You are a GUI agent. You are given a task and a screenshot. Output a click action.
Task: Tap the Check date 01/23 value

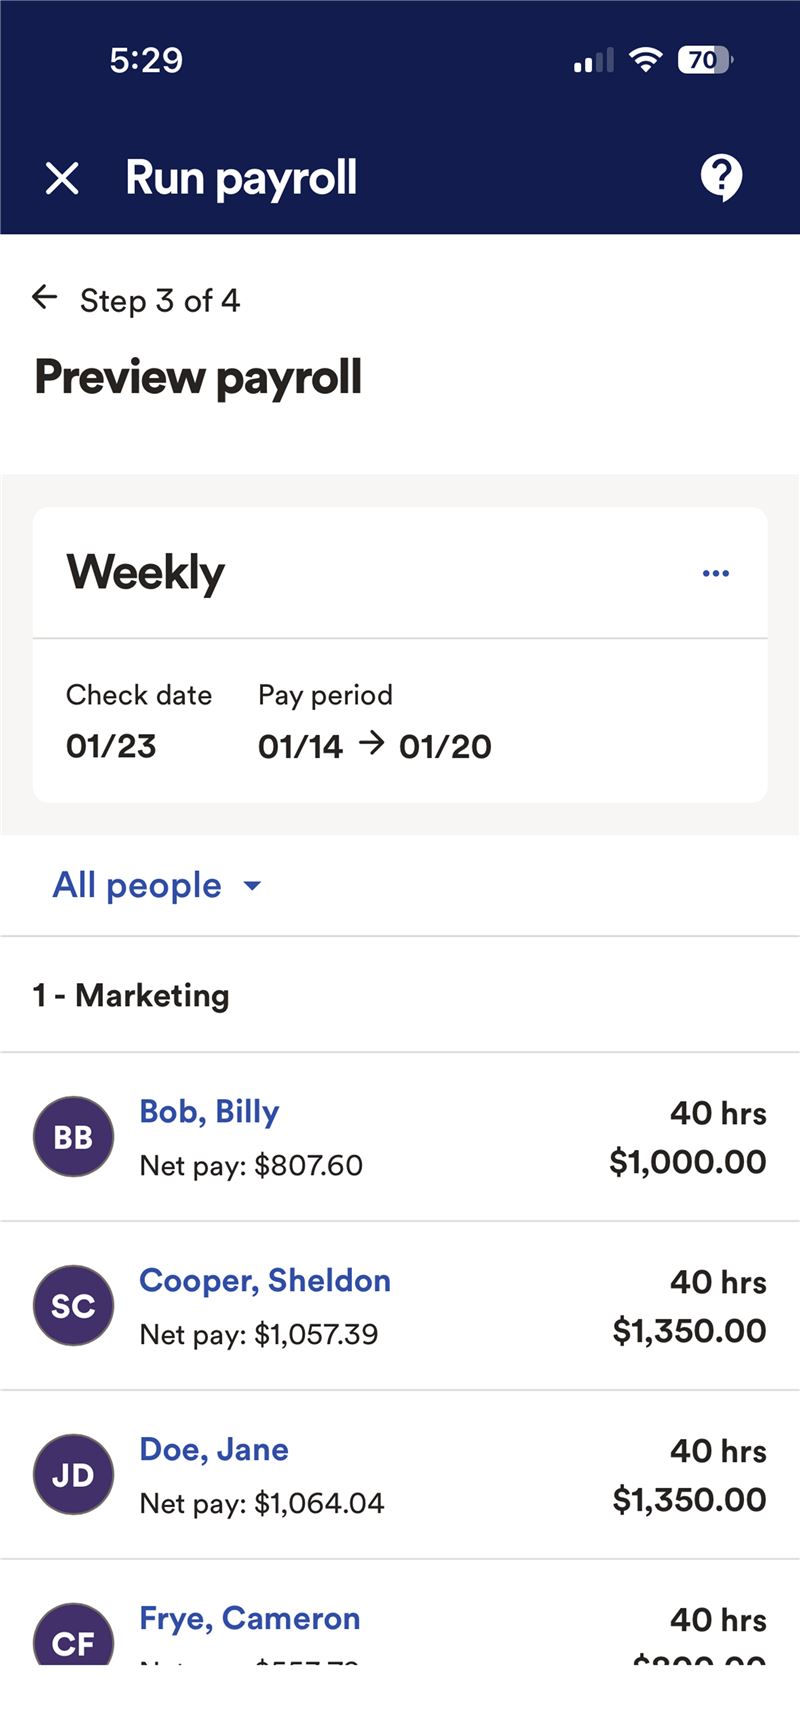point(111,746)
